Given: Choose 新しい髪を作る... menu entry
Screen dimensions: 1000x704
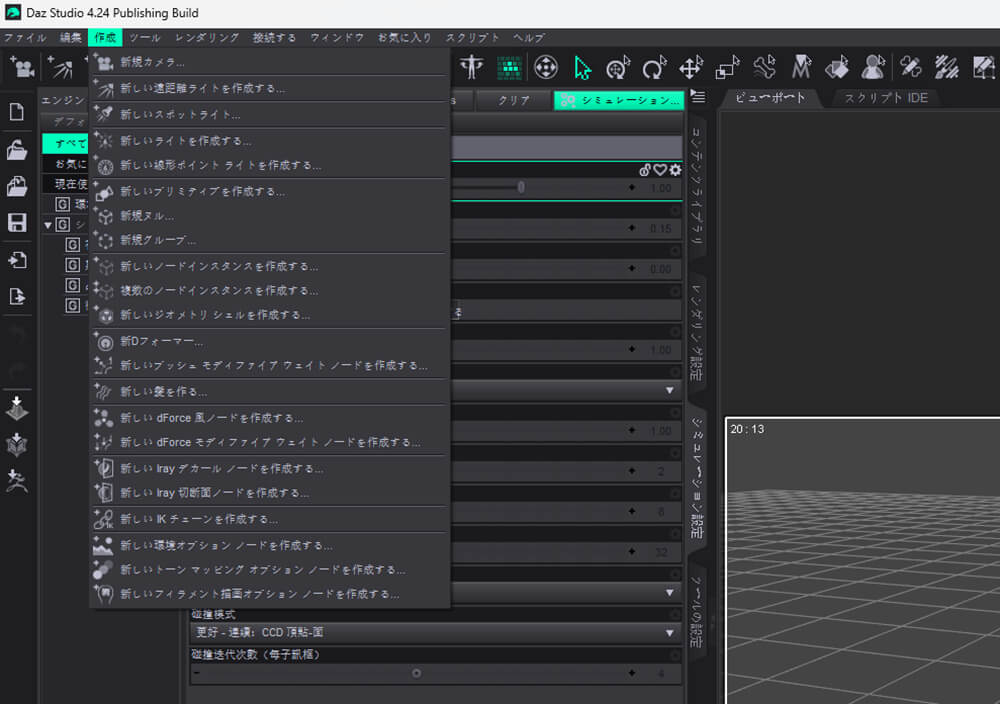Looking at the screenshot, I should (270, 392).
